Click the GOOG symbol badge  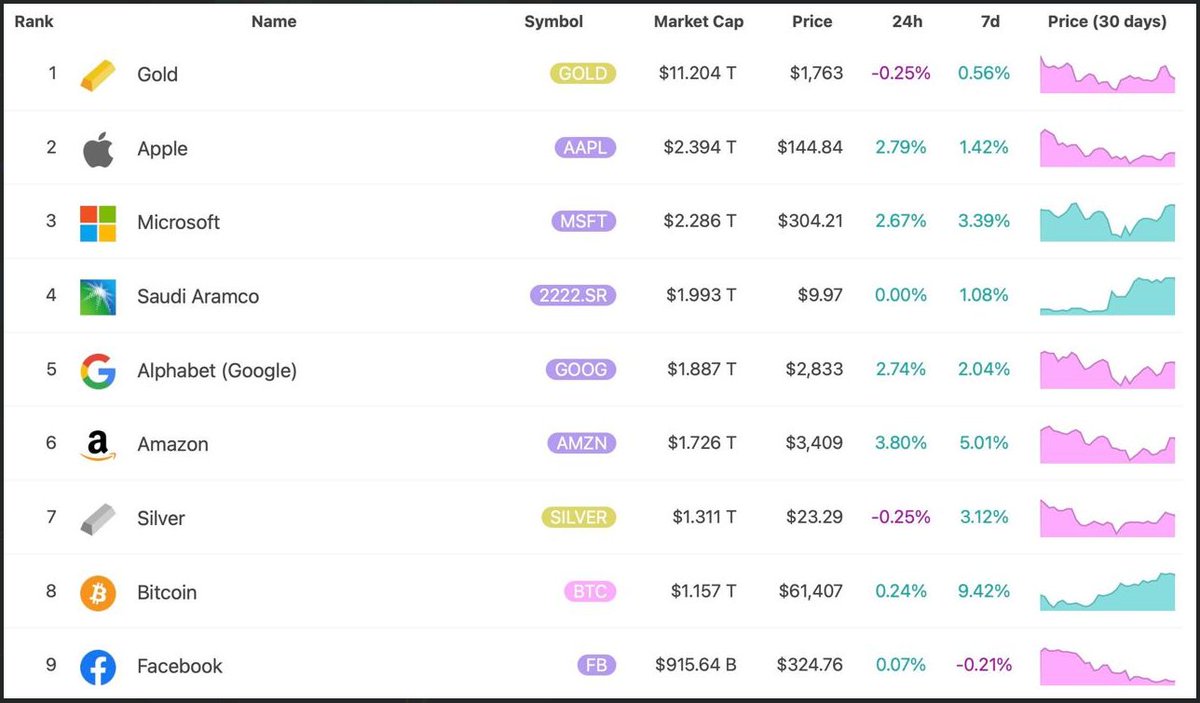(x=581, y=369)
